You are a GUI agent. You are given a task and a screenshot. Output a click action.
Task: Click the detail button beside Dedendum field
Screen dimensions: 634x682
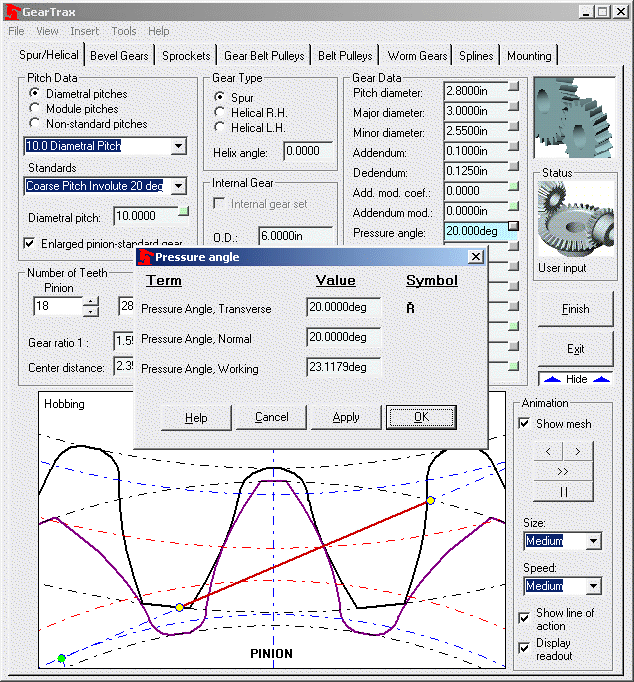point(514,166)
